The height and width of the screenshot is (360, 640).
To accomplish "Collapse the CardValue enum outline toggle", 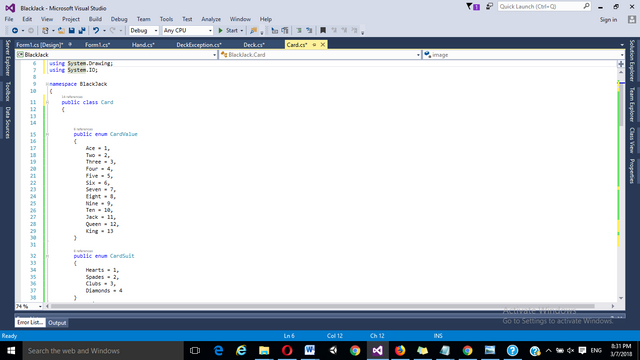I will point(47,134).
